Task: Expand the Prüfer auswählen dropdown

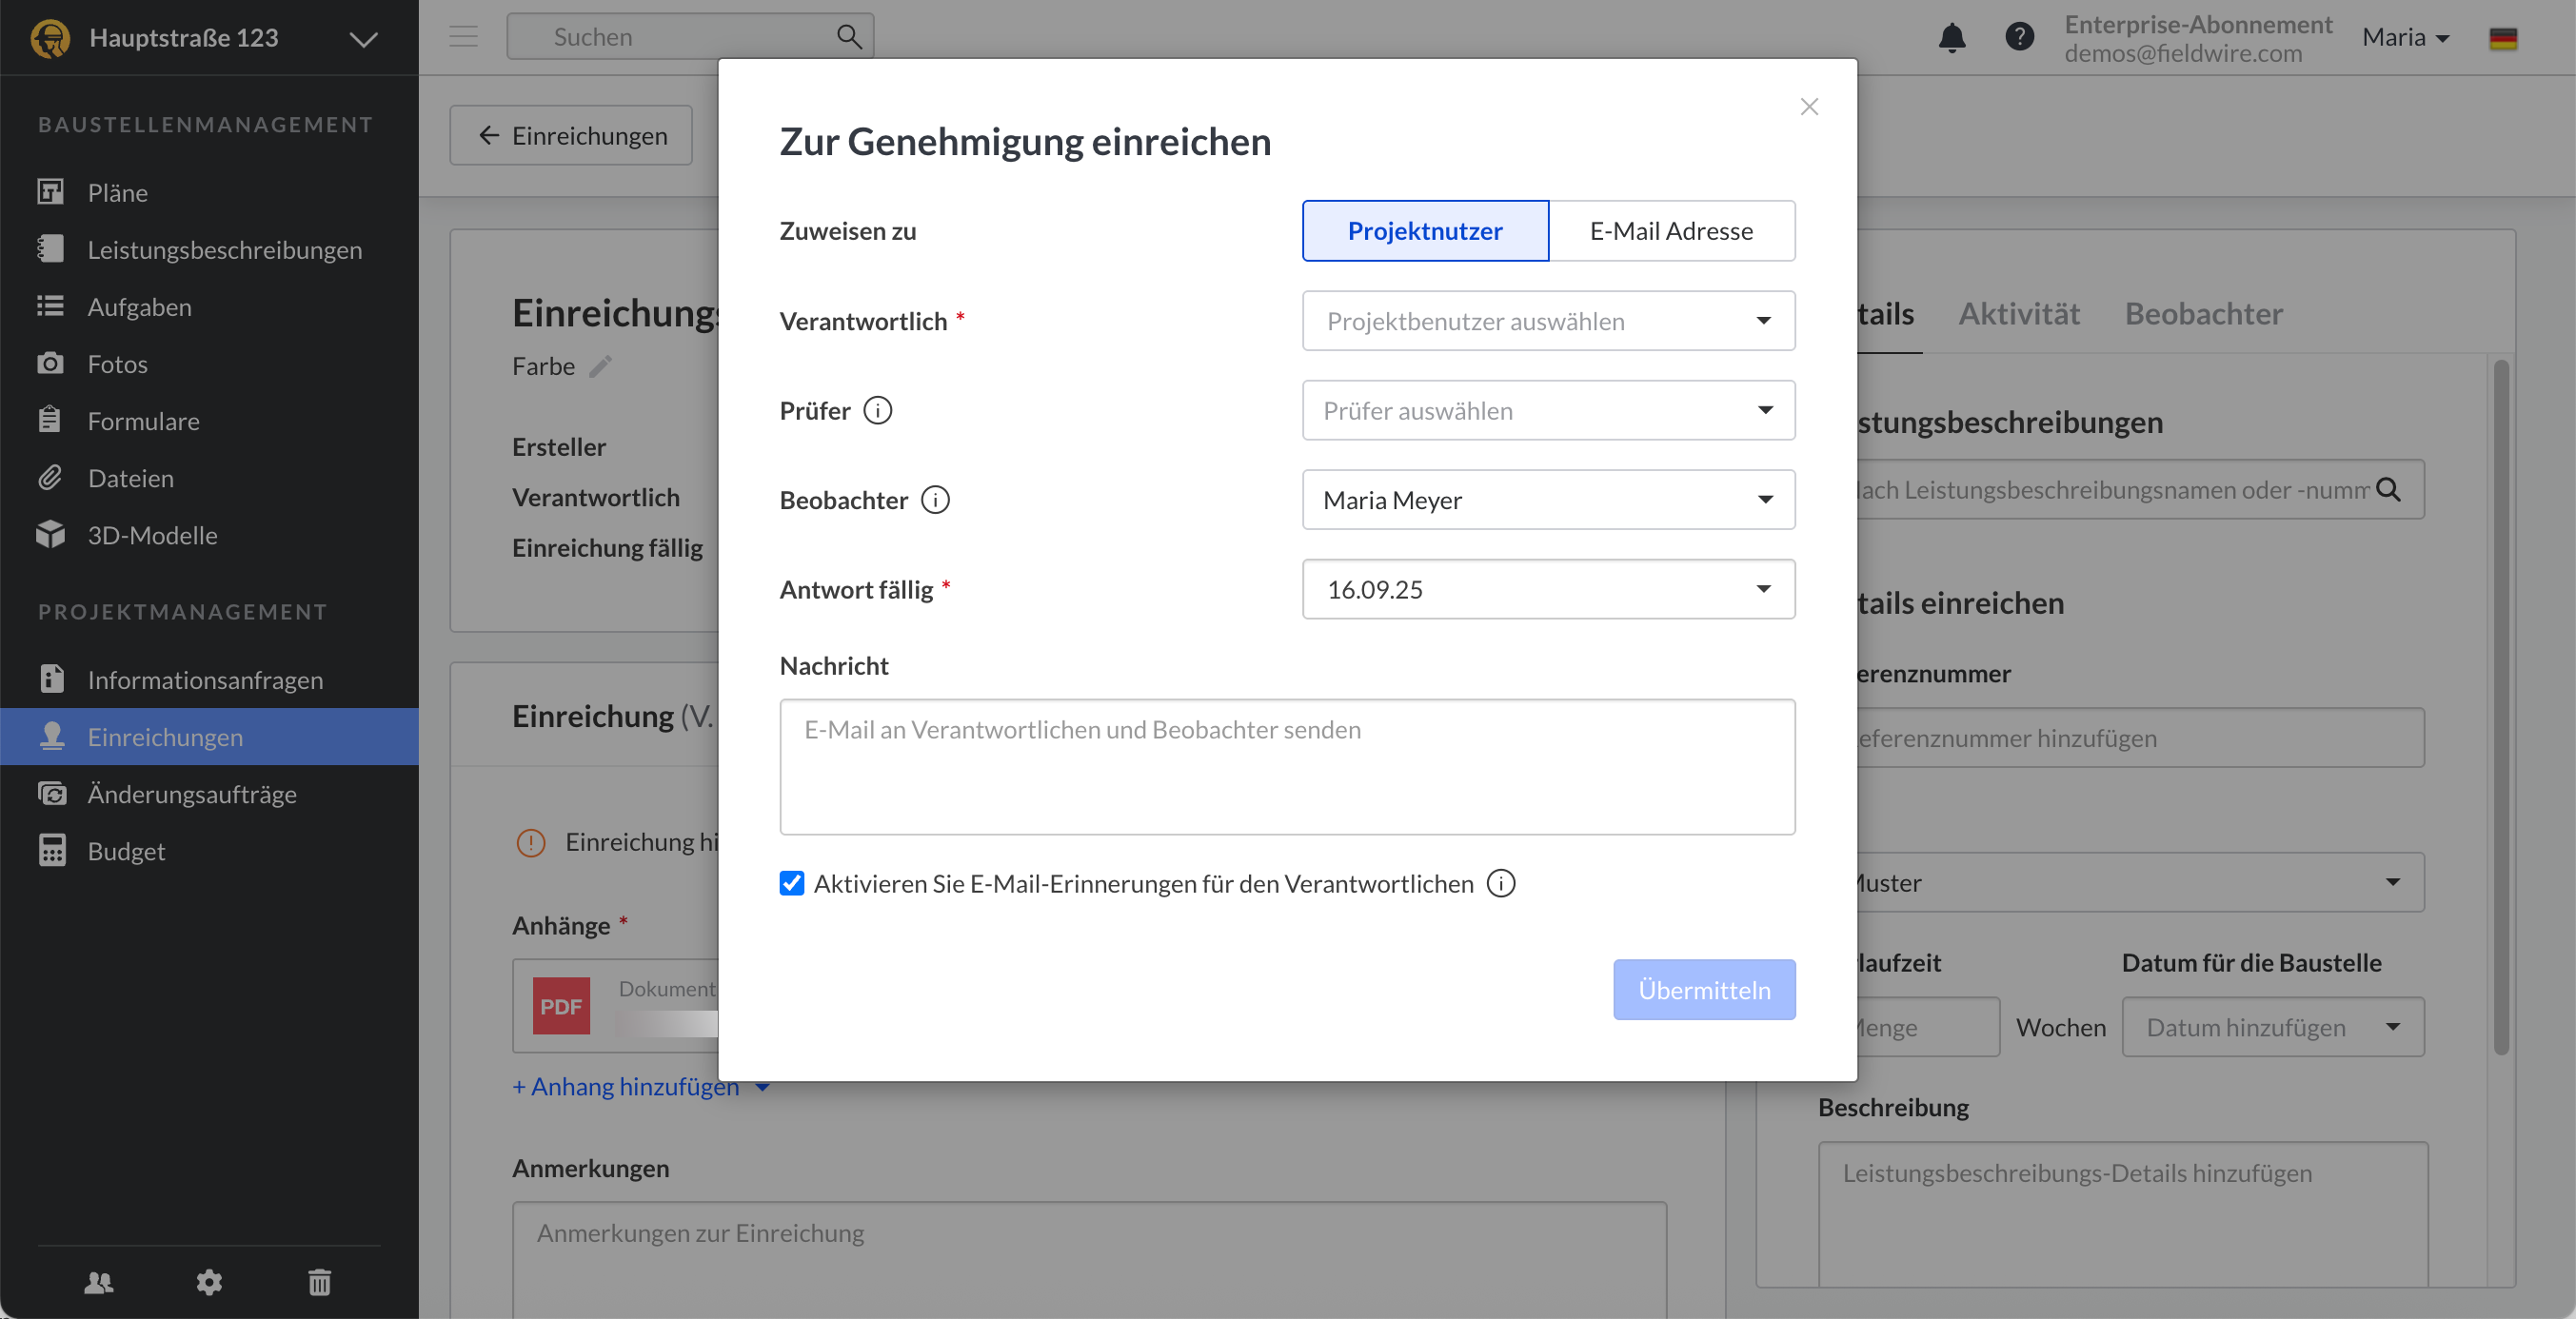Action: click(1547, 411)
